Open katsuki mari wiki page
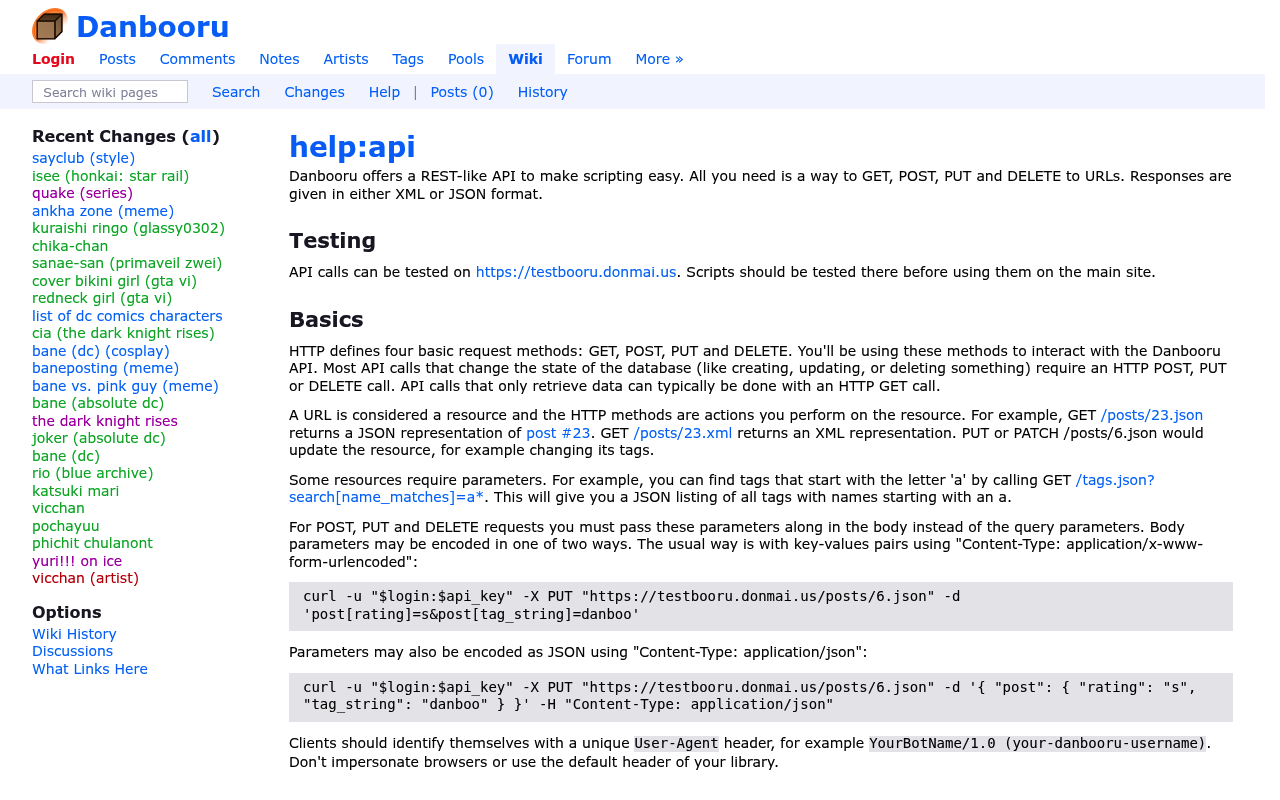 [75, 491]
